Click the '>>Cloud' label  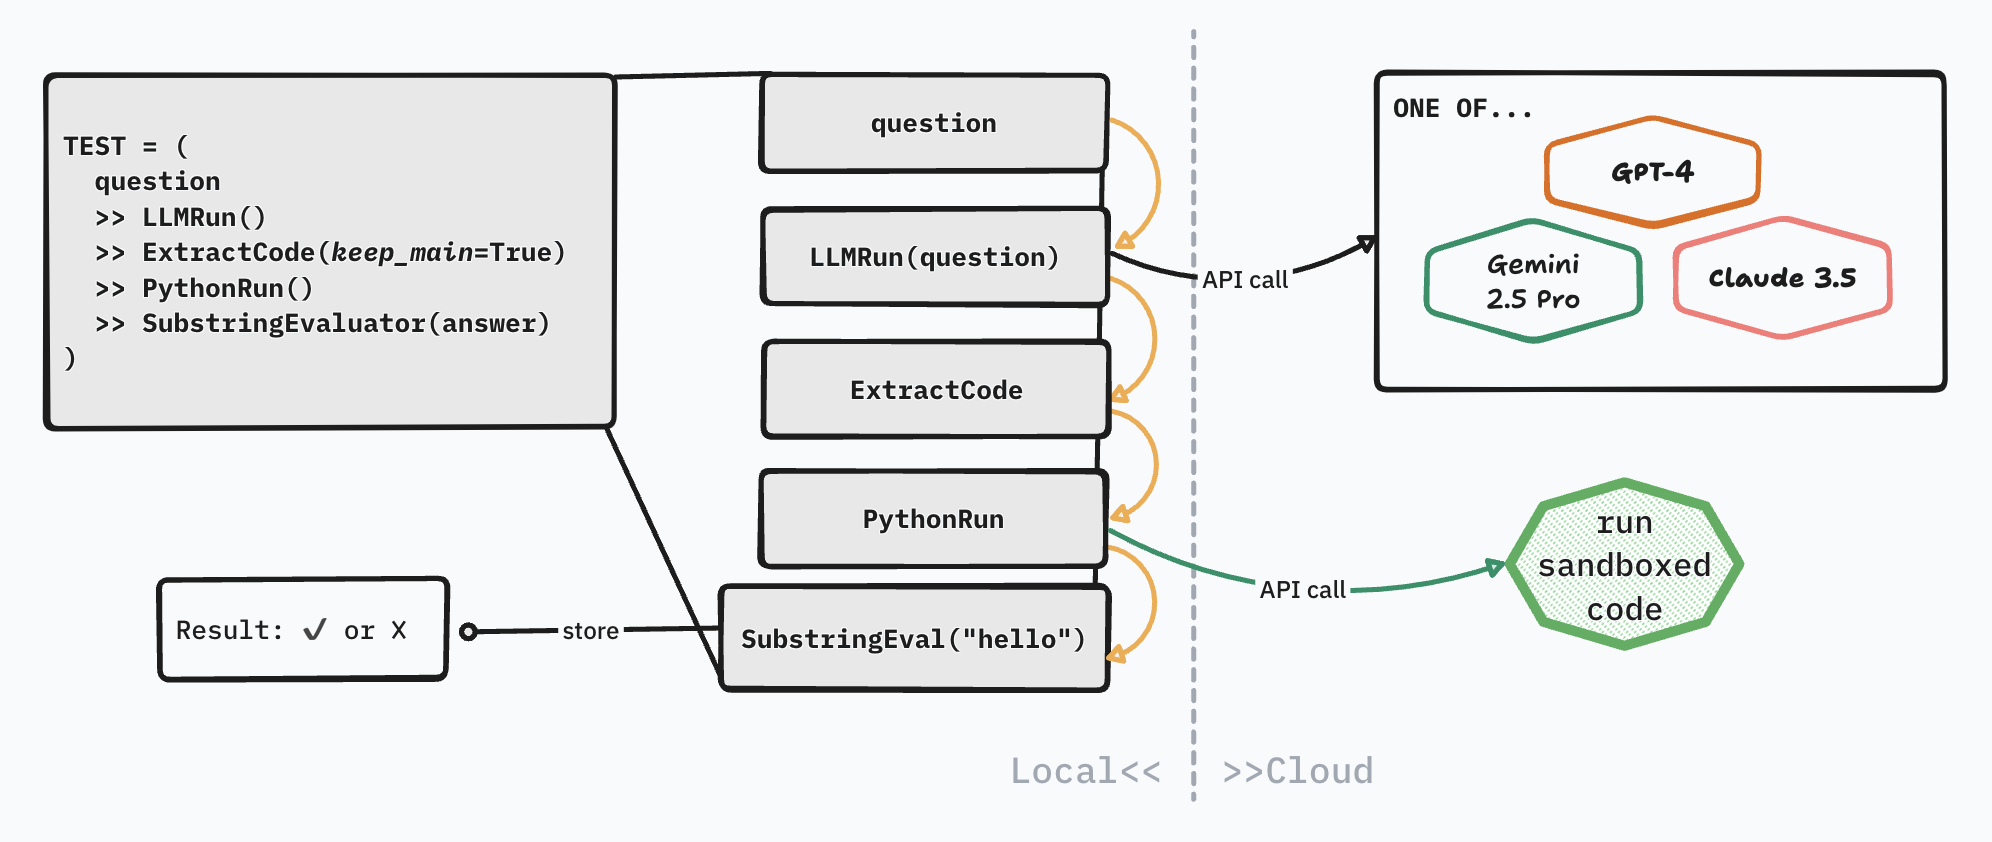pos(1298,771)
